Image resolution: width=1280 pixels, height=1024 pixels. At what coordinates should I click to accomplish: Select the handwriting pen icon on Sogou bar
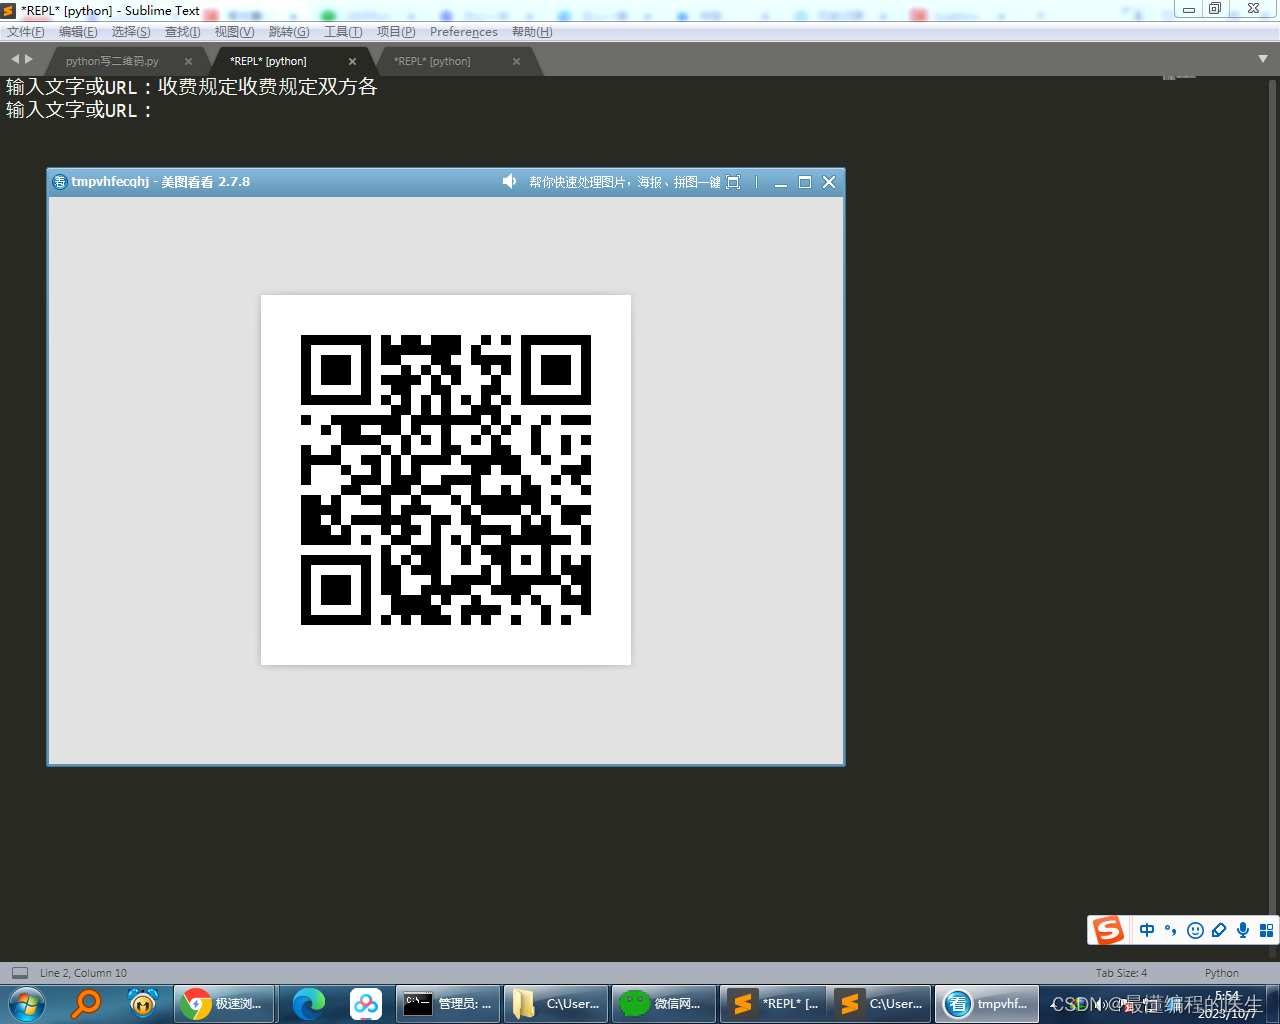coord(1218,930)
